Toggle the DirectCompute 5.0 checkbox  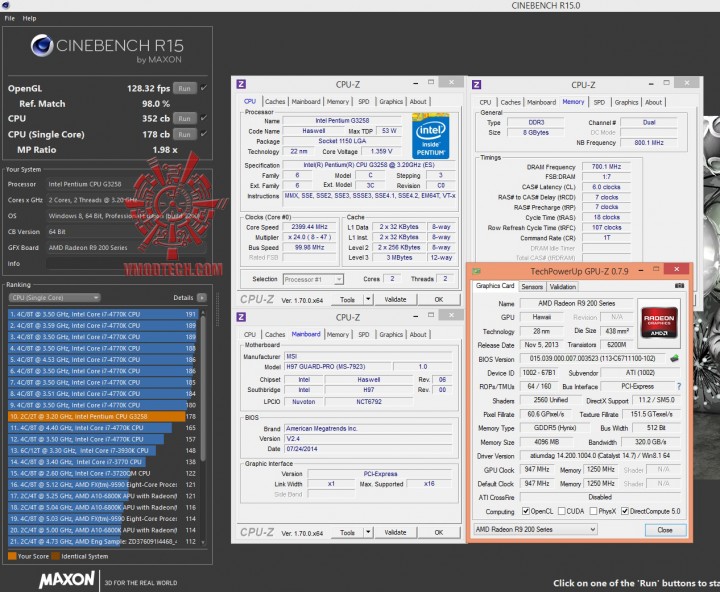tap(624, 511)
